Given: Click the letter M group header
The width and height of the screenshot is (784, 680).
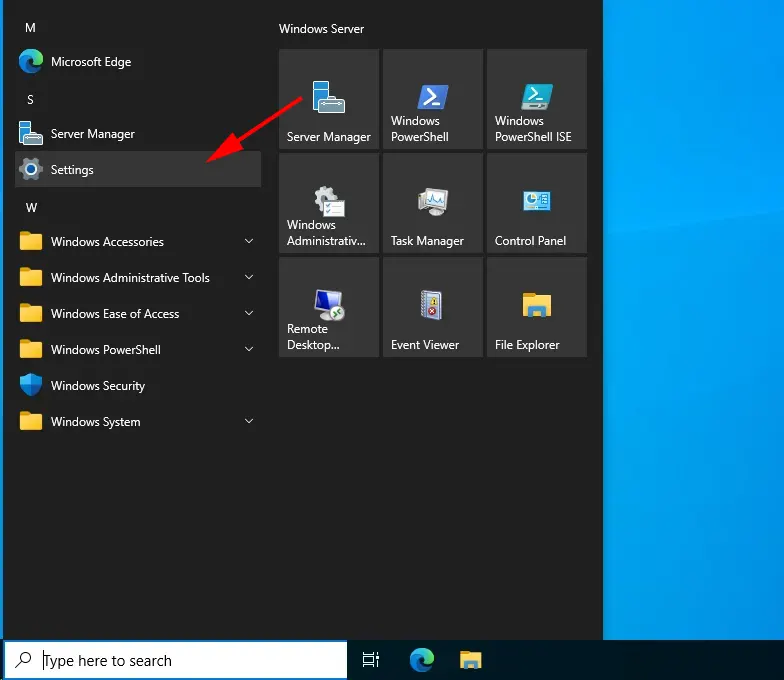Looking at the screenshot, I should [x=30, y=28].
